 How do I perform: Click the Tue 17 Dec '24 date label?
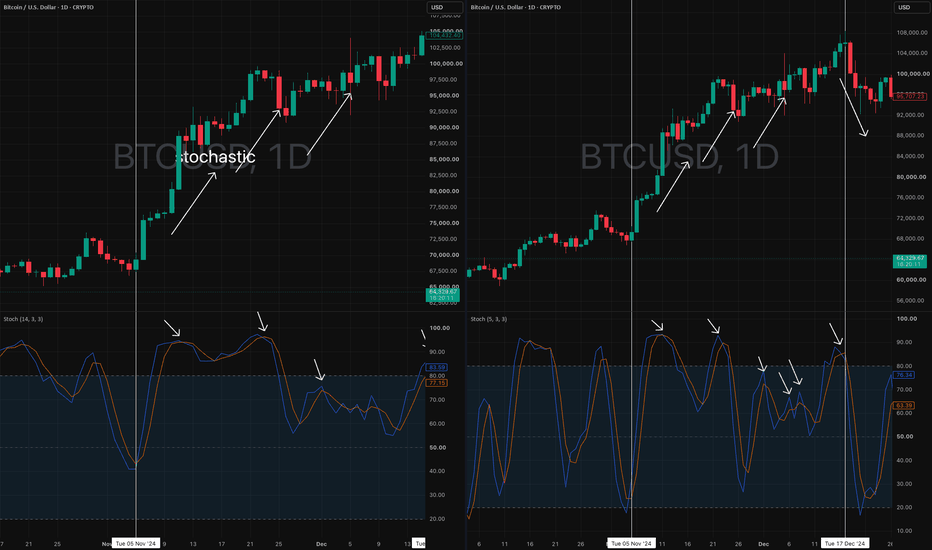(845, 543)
